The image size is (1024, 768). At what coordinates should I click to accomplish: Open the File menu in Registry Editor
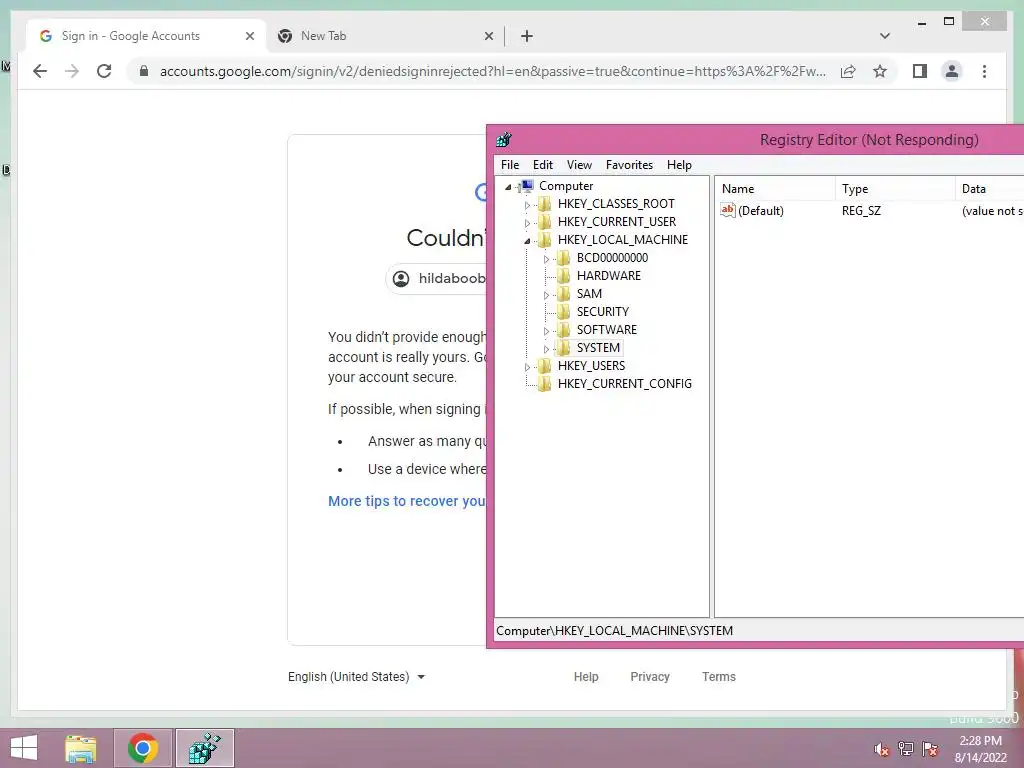(510, 165)
